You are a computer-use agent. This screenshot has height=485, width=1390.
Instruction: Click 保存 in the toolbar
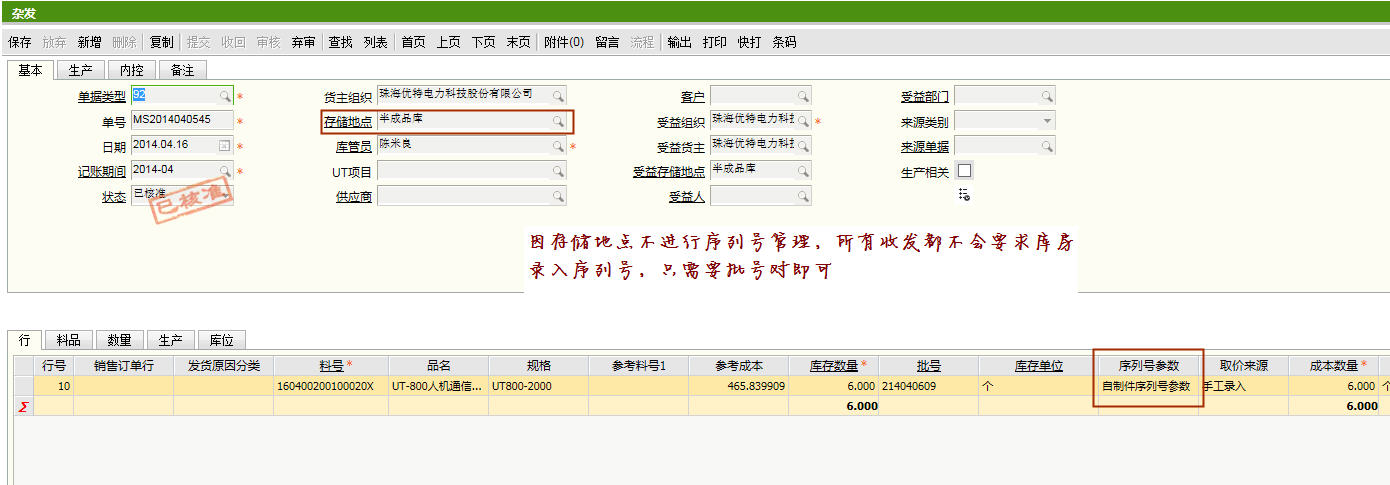click(20, 42)
